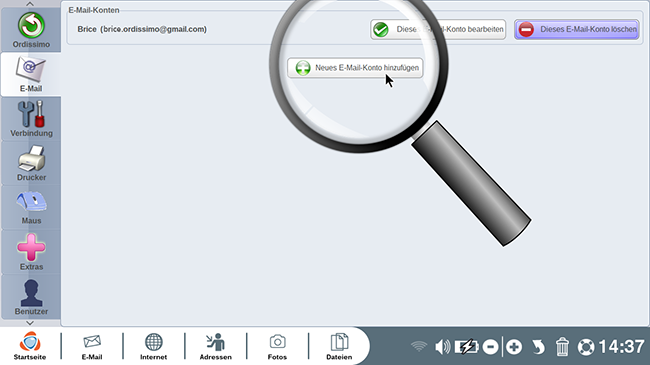This screenshot has height=365, width=650.
Task: Open Fotos from the bottom bar
Action: coord(277,346)
